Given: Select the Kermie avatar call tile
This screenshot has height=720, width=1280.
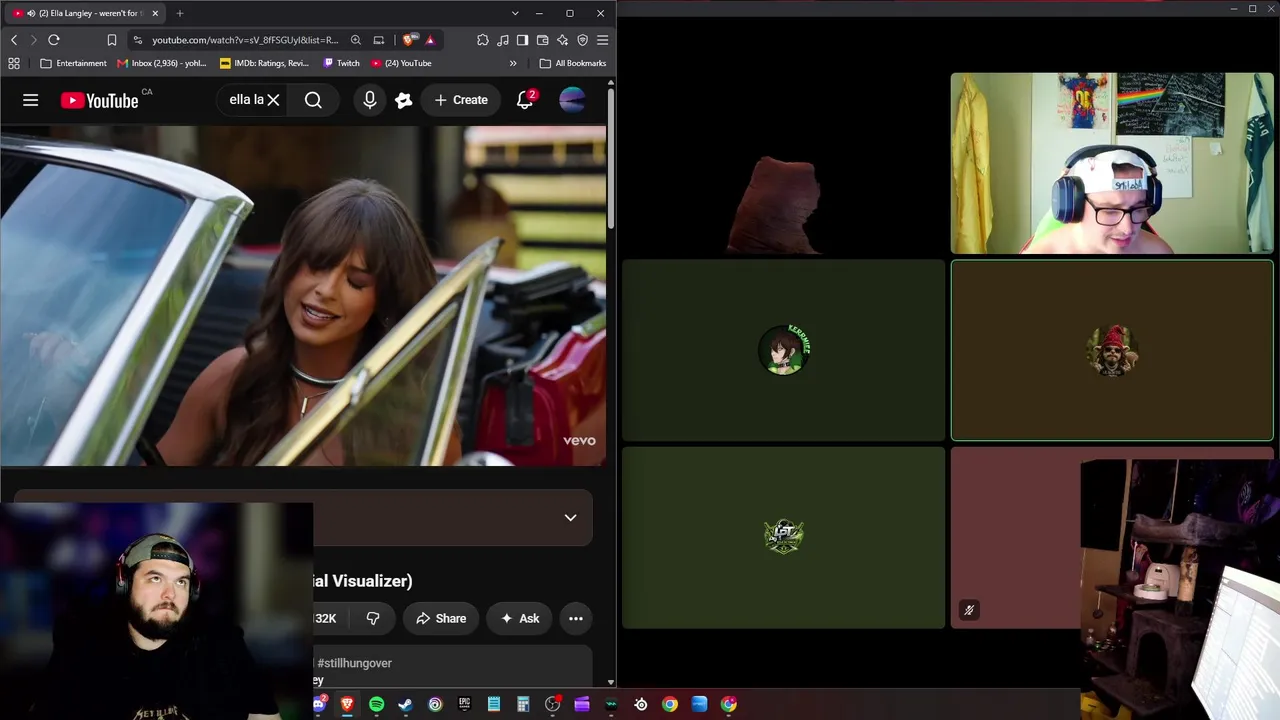Looking at the screenshot, I should [784, 350].
